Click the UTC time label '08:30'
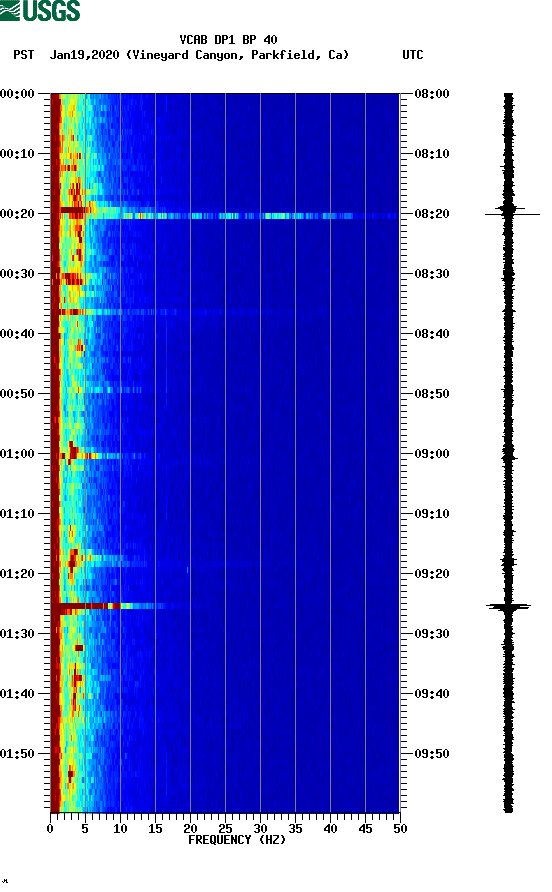Screen dimensions: 552x892 pyautogui.click(x=432, y=274)
